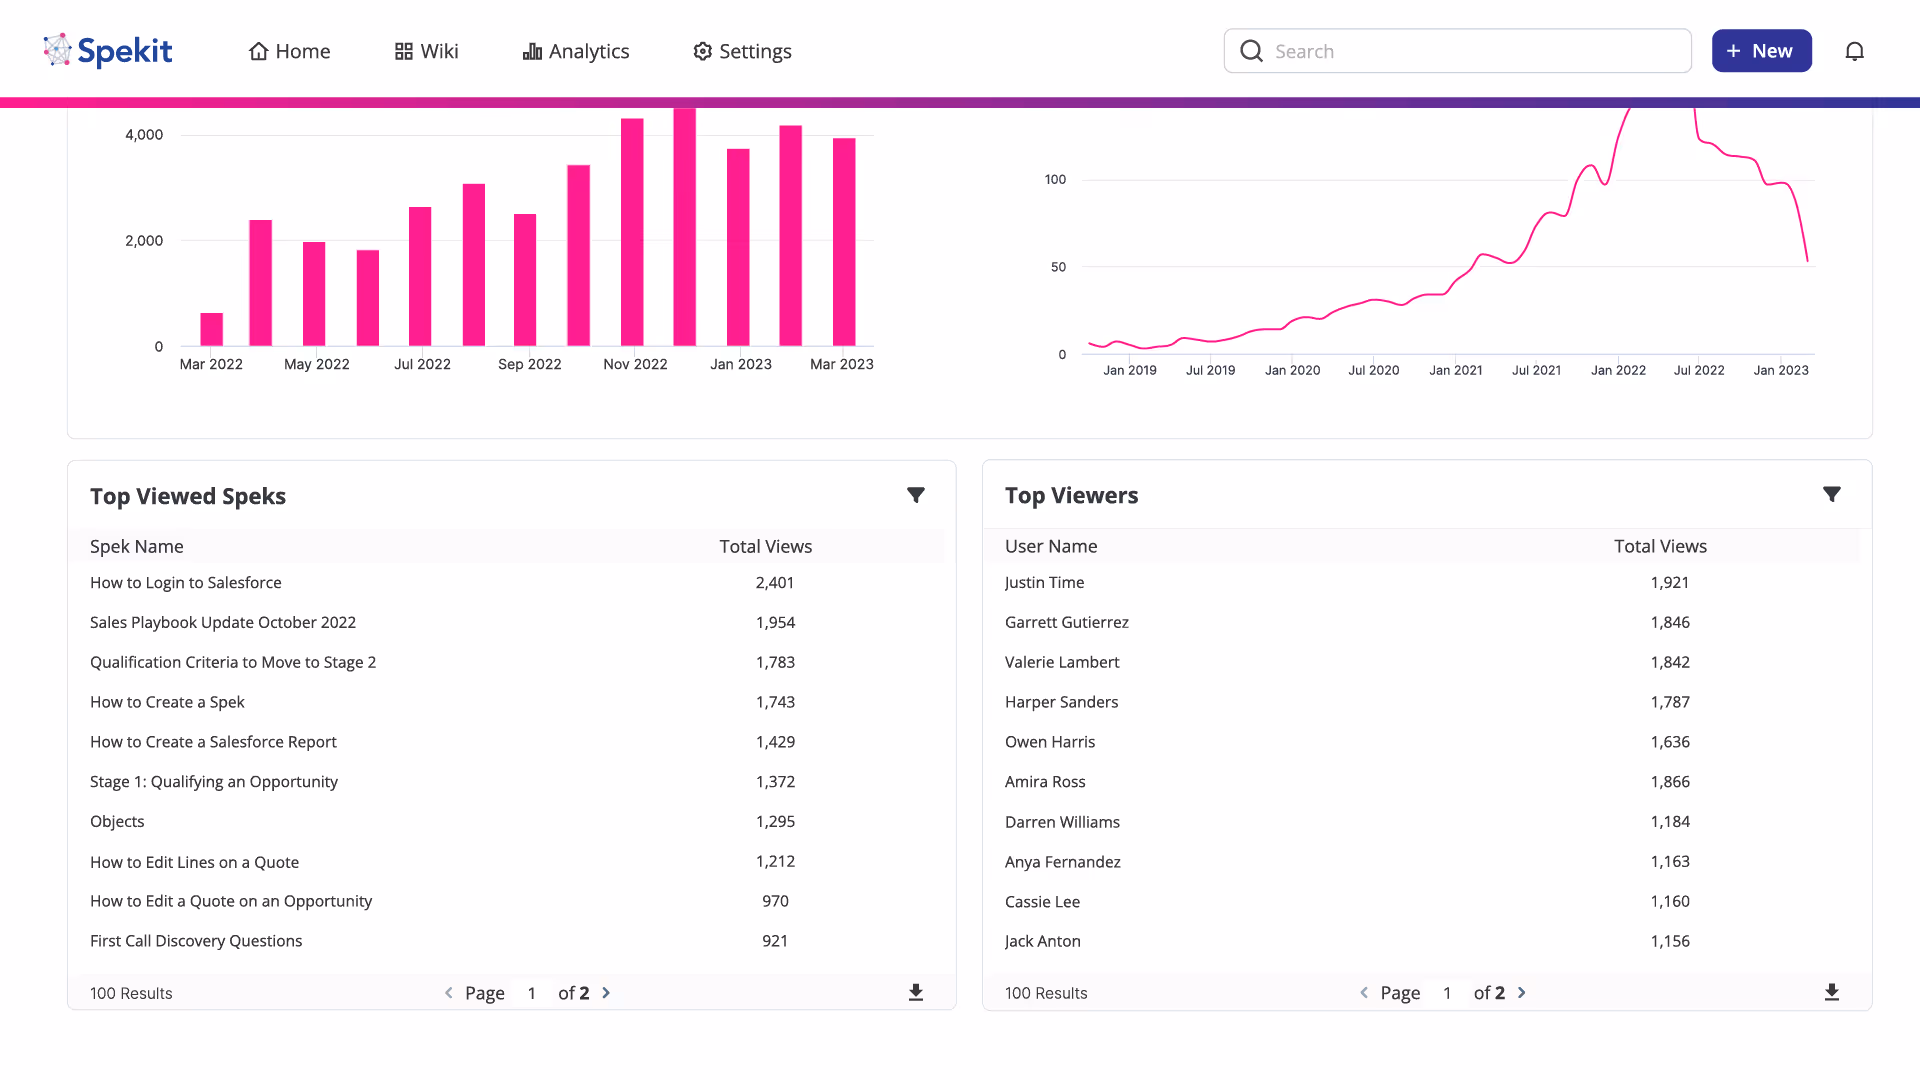The height and width of the screenshot is (1080, 1920).
Task: Sort by Total Views in Top Viewers
Action: [x=1660, y=546]
